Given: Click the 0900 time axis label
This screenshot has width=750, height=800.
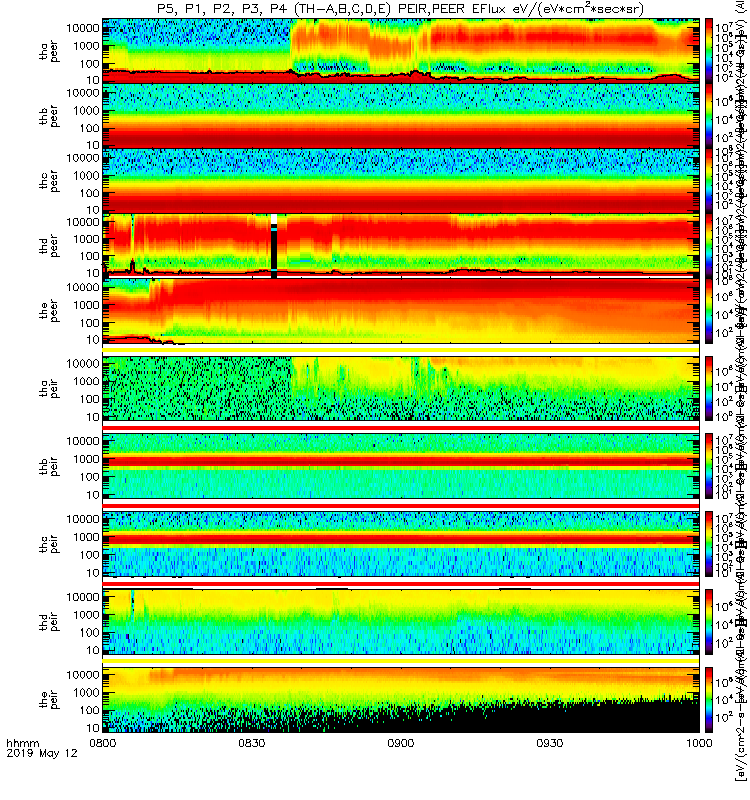Looking at the screenshot, I should click(401, 743).
